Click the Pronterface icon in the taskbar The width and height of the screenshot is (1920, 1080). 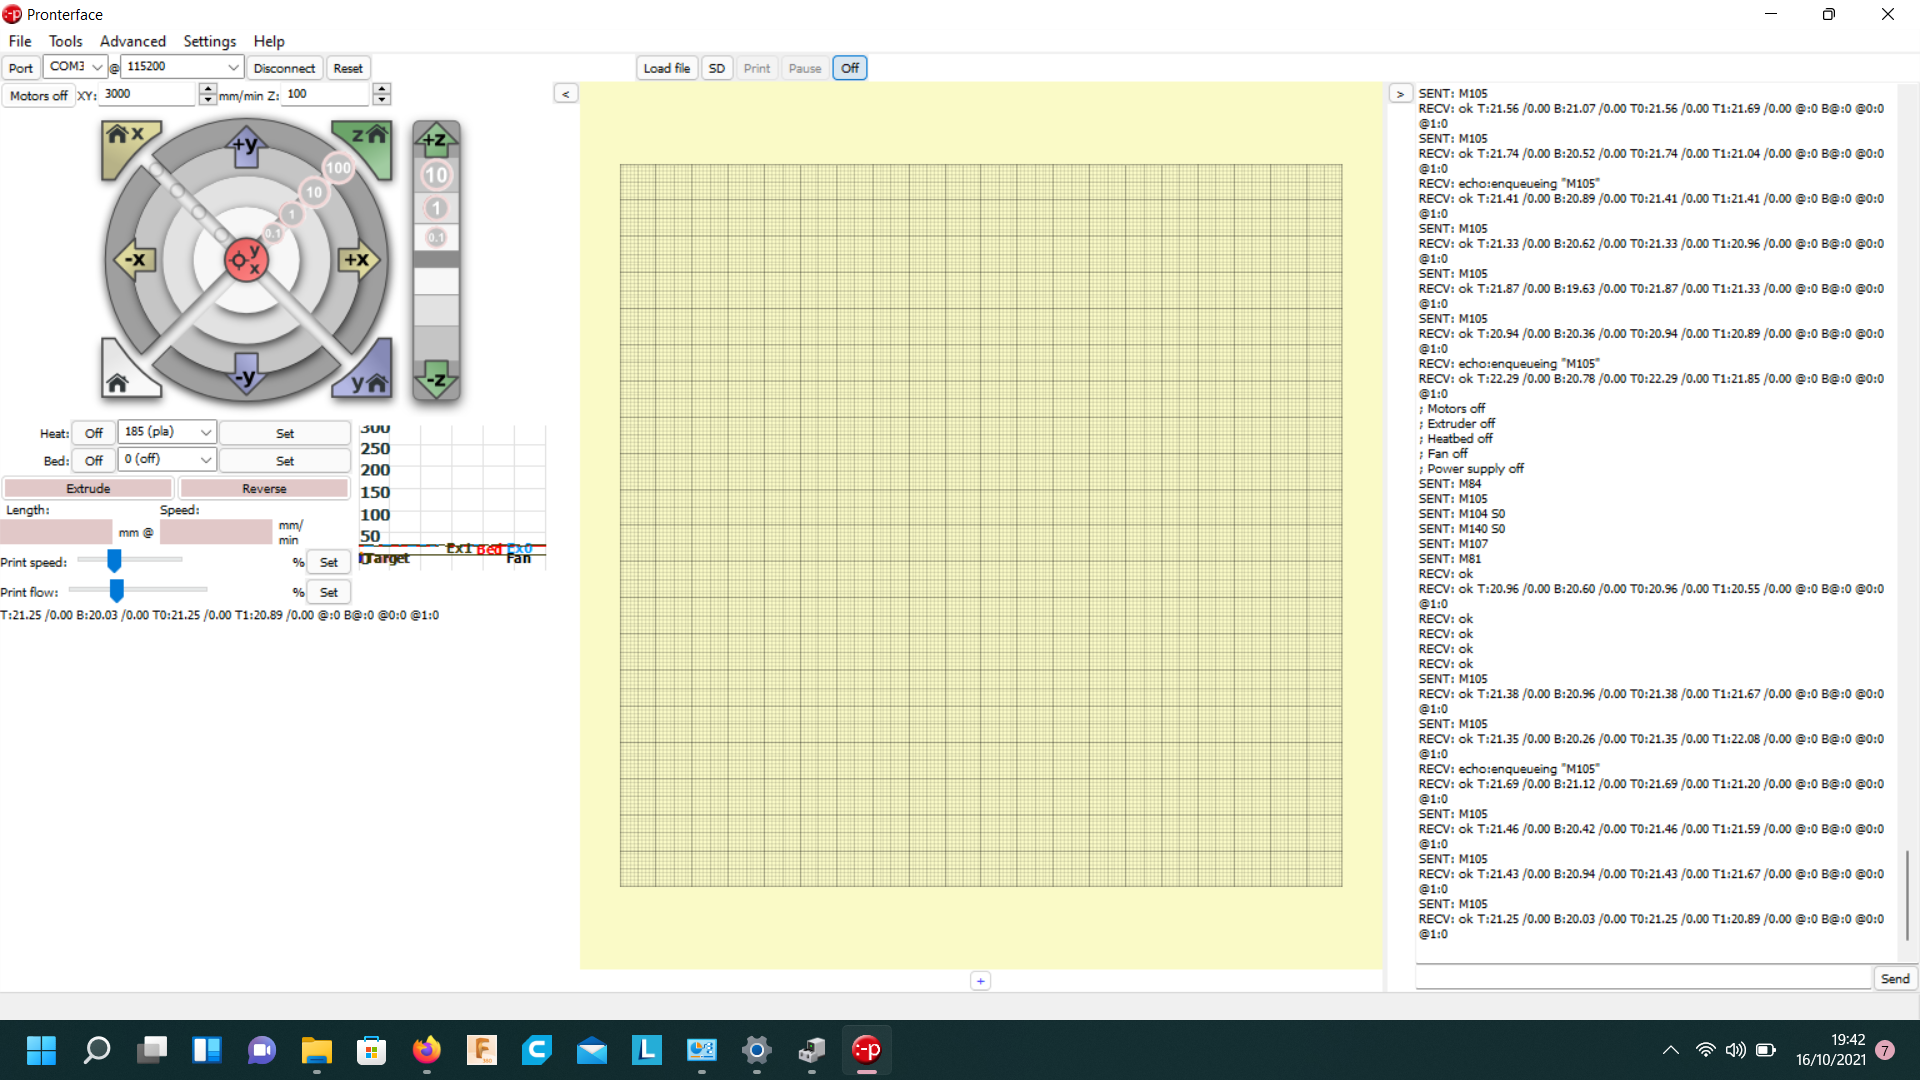pos(866,1050)
